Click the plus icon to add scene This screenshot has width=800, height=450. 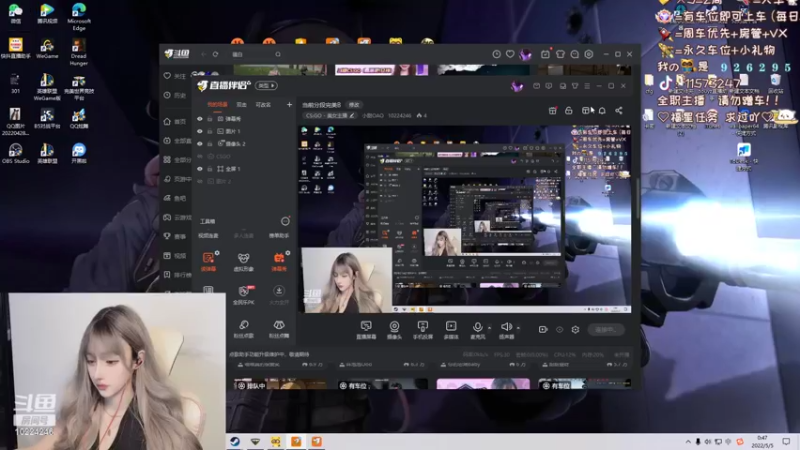tap(289, 105)
